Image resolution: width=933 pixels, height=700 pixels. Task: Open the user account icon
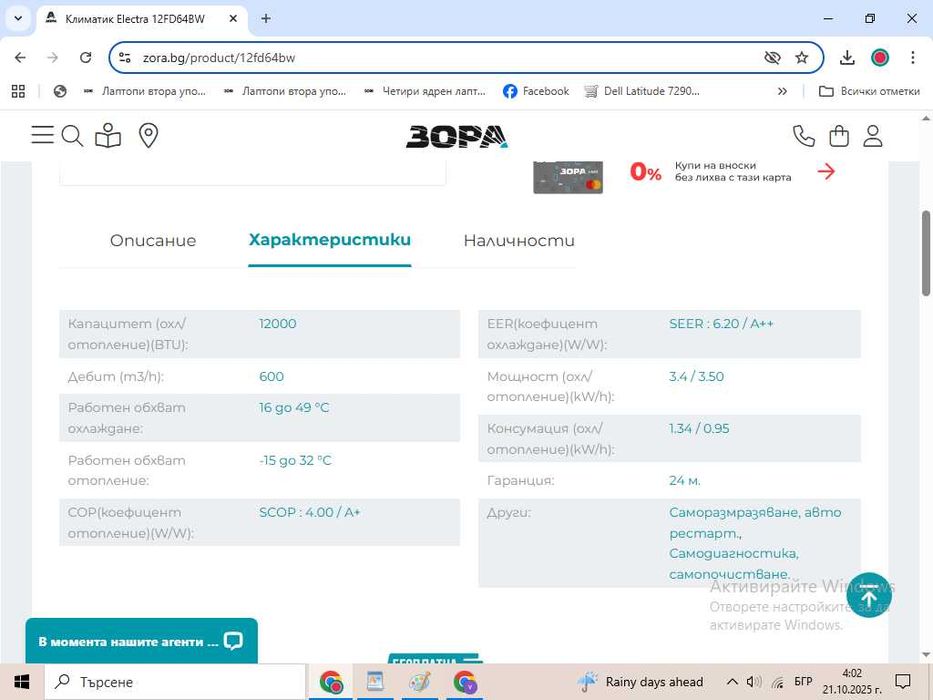pos(873,136)
